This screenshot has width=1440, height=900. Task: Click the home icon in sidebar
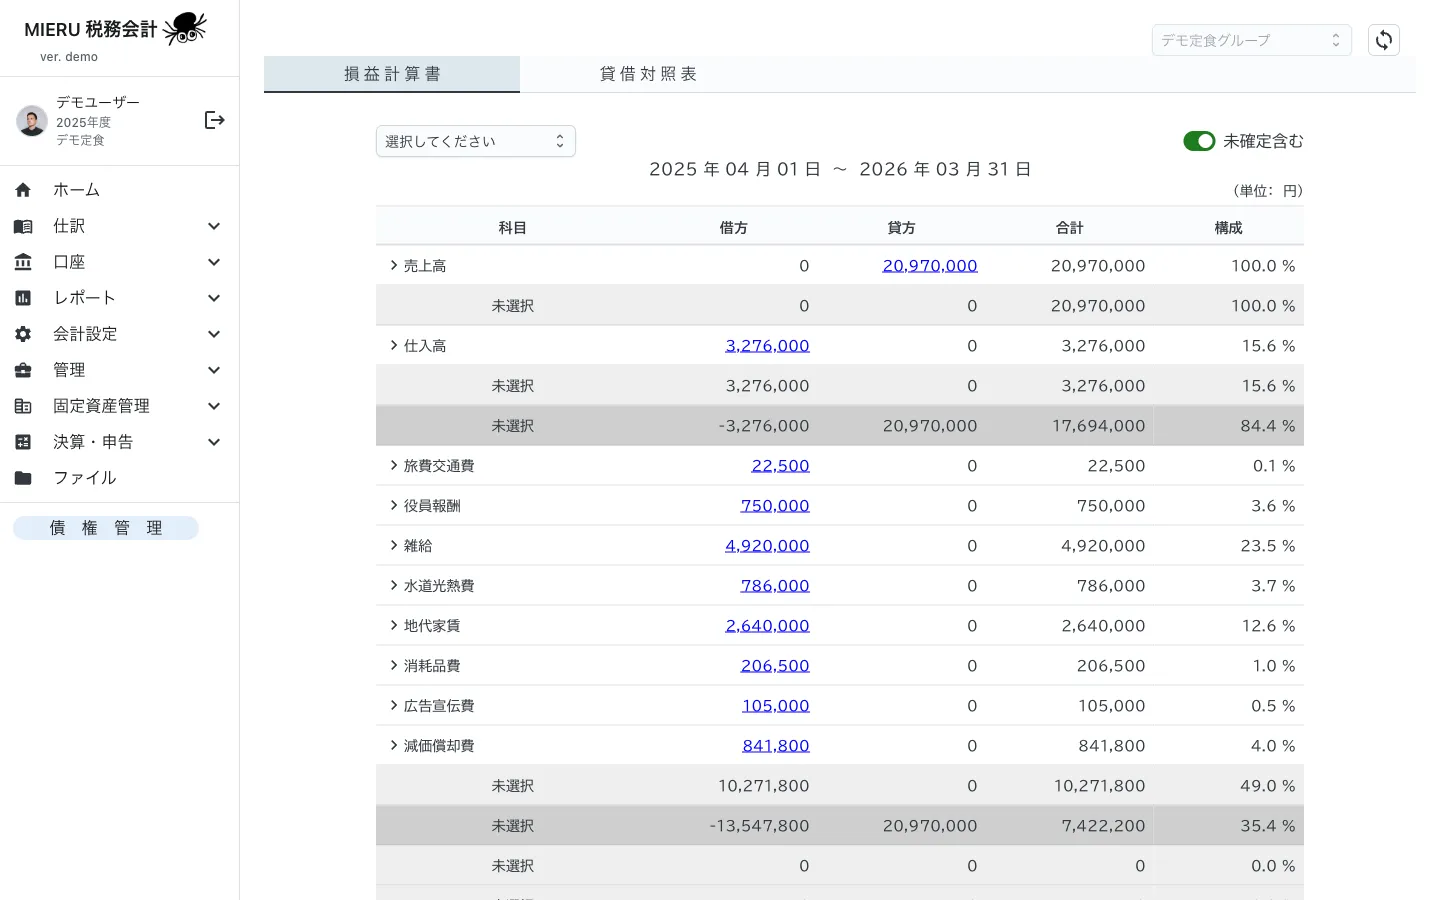(23, 190)
